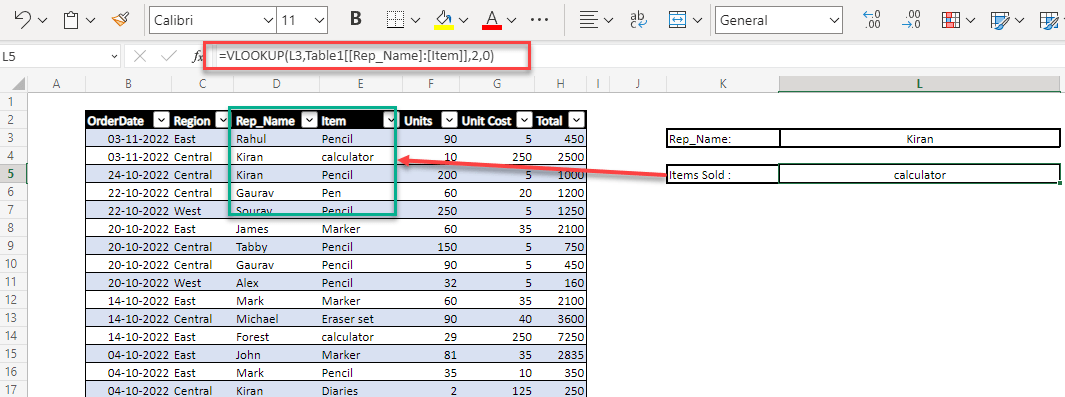This screenshot has width=1065, height=397.
Task: Open the Undo history dropdown arrow
Action: tap(43, 20)
